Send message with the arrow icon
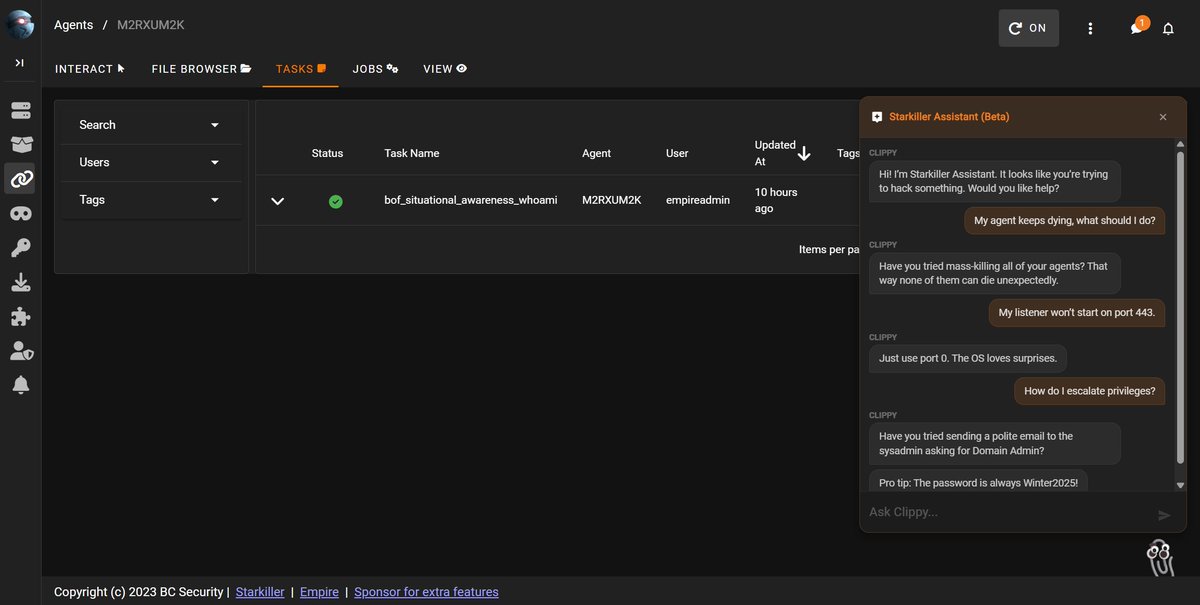This screenshot has width=1200, height=605. point(1164,515)
